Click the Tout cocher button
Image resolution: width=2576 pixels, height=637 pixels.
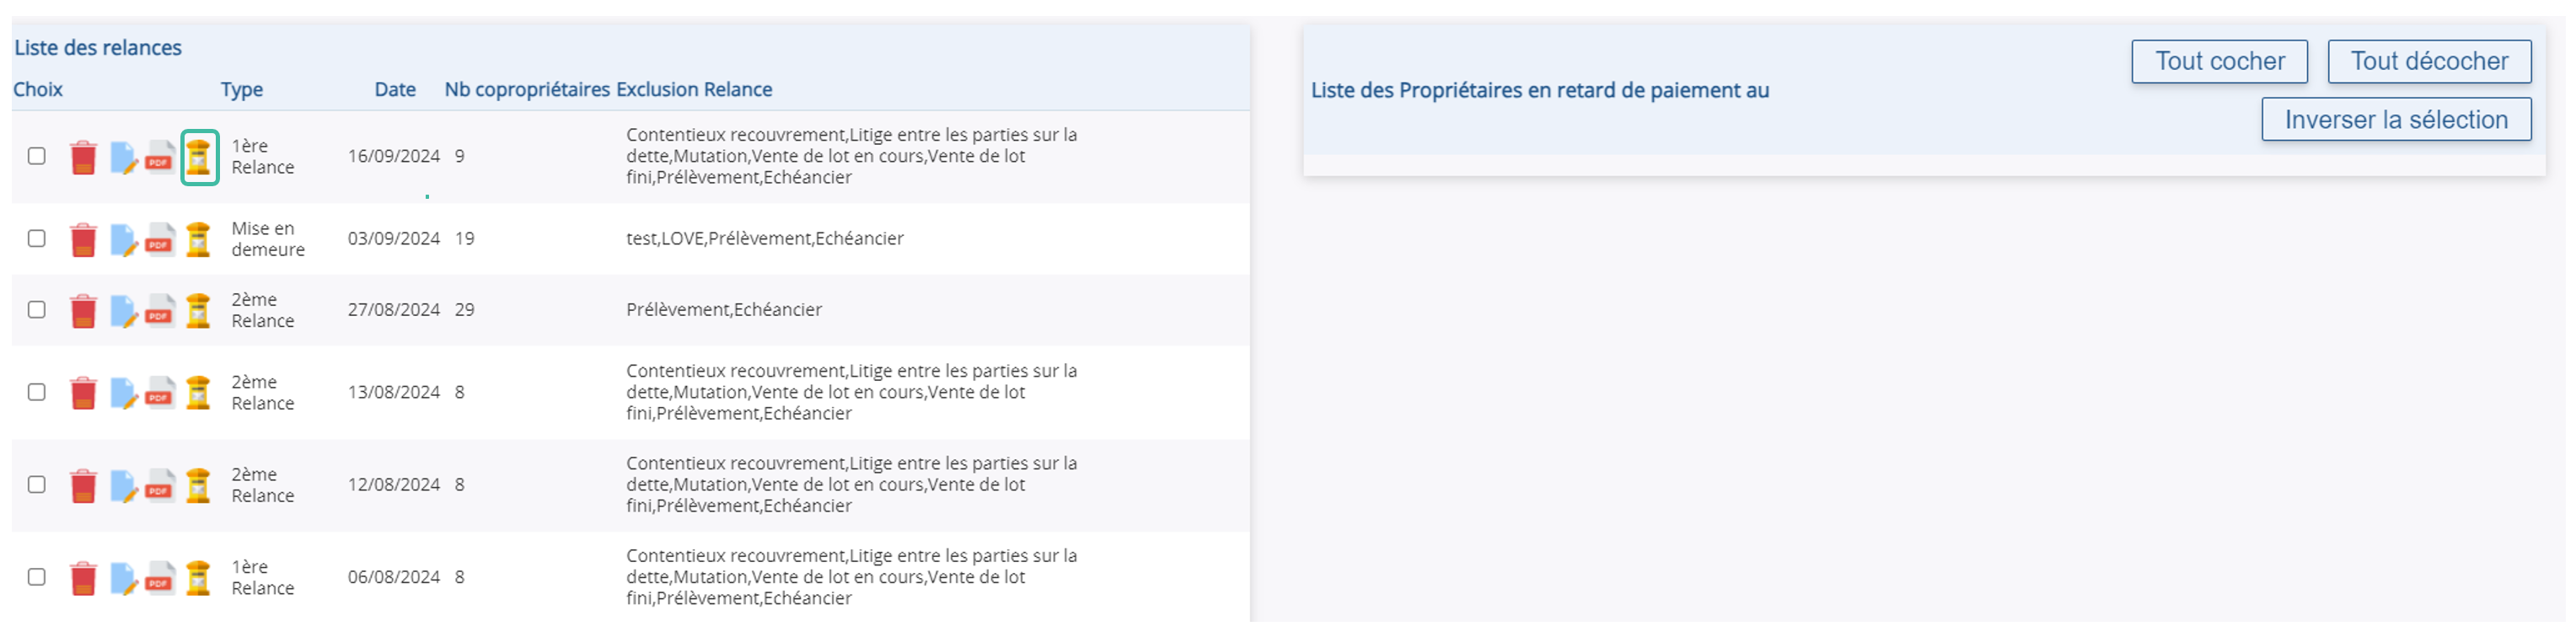2219,62
